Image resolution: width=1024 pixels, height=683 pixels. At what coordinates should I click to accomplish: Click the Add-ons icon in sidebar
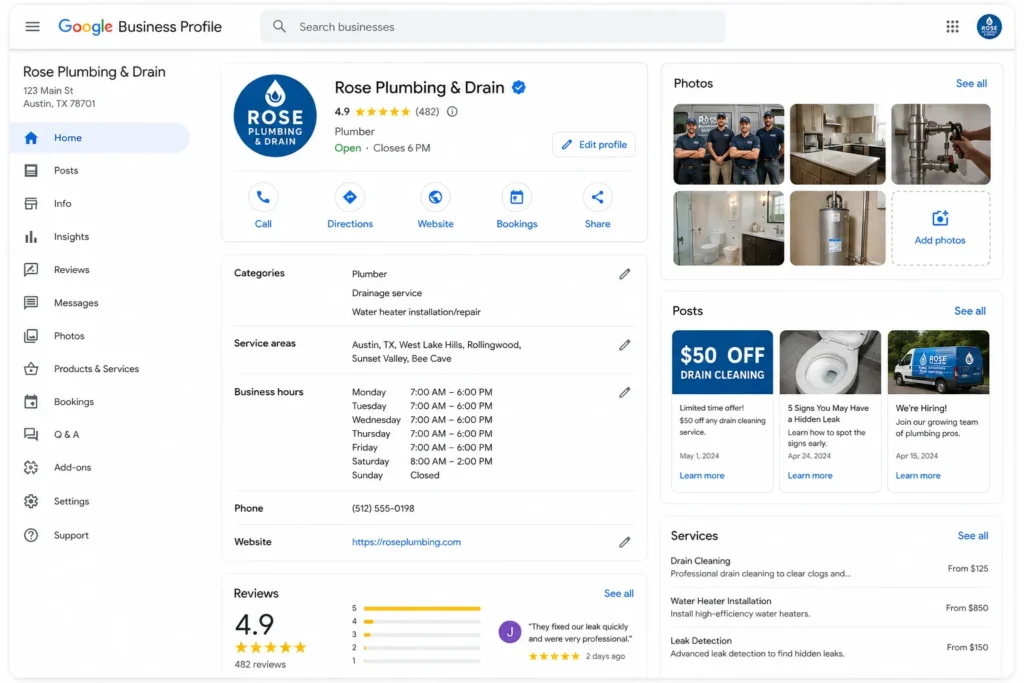[31, 468]
